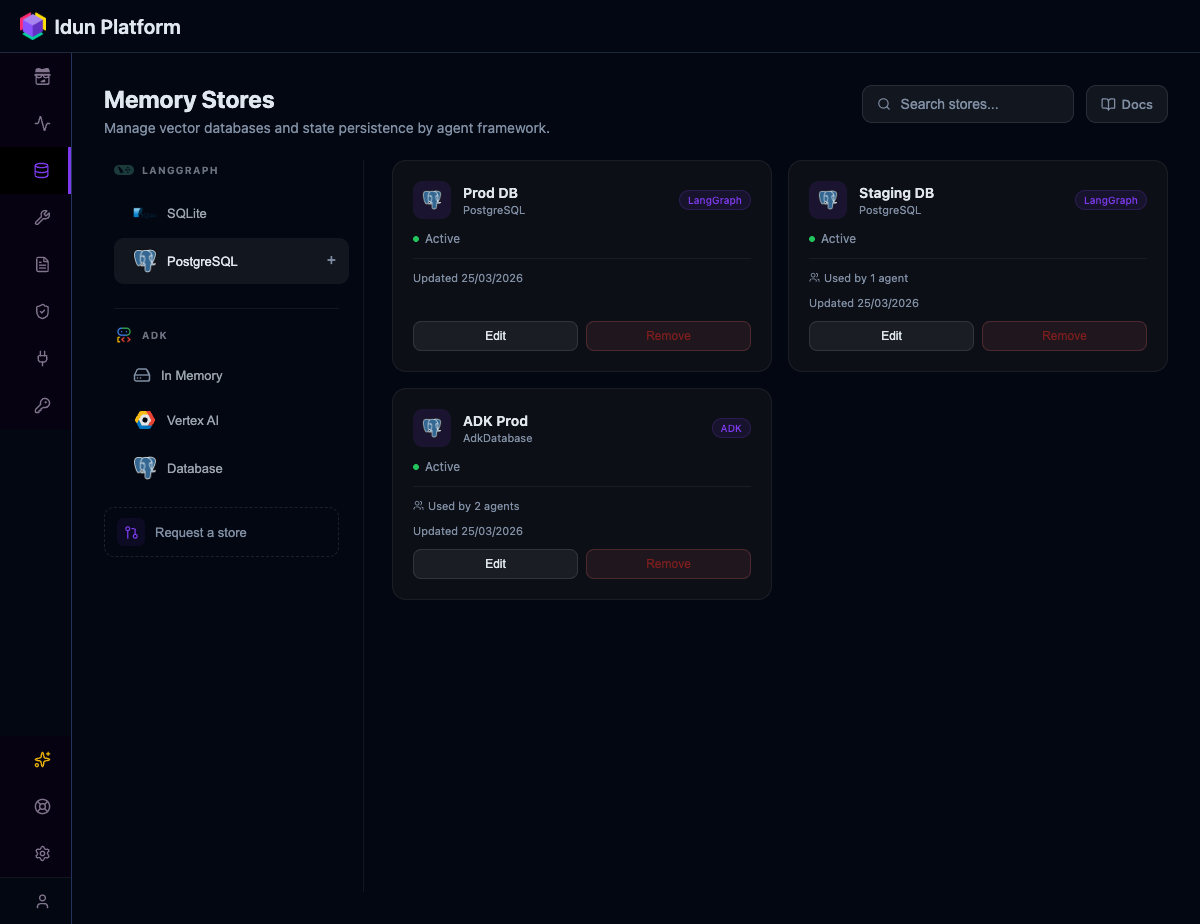Select In Memory under ADK
Viewport: 1200px width, 924px height.
click(x=231, y=376)
